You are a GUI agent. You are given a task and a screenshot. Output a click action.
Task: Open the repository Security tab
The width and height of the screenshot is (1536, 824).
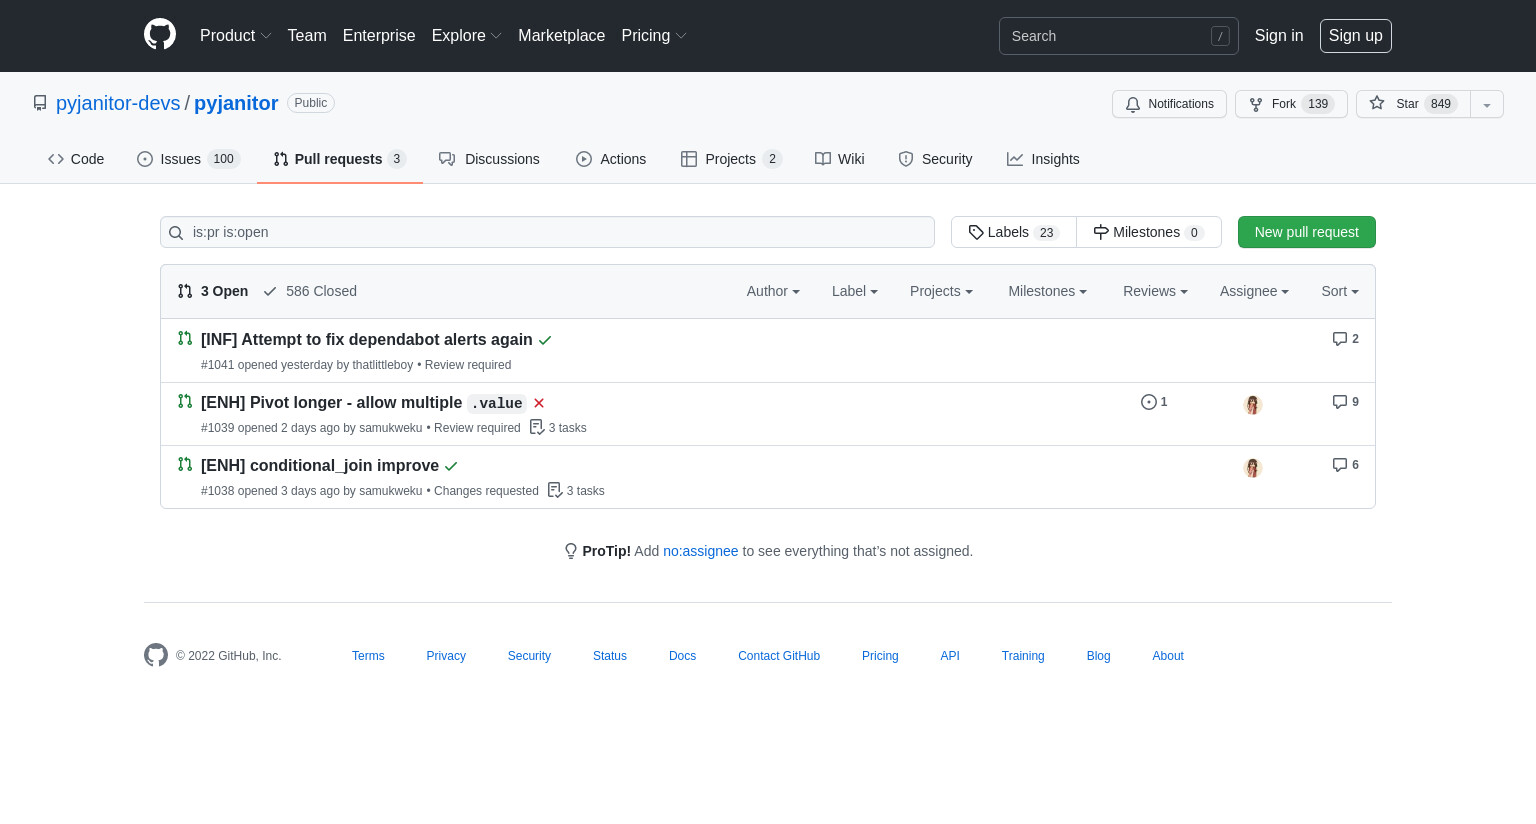tap(935, 159)
